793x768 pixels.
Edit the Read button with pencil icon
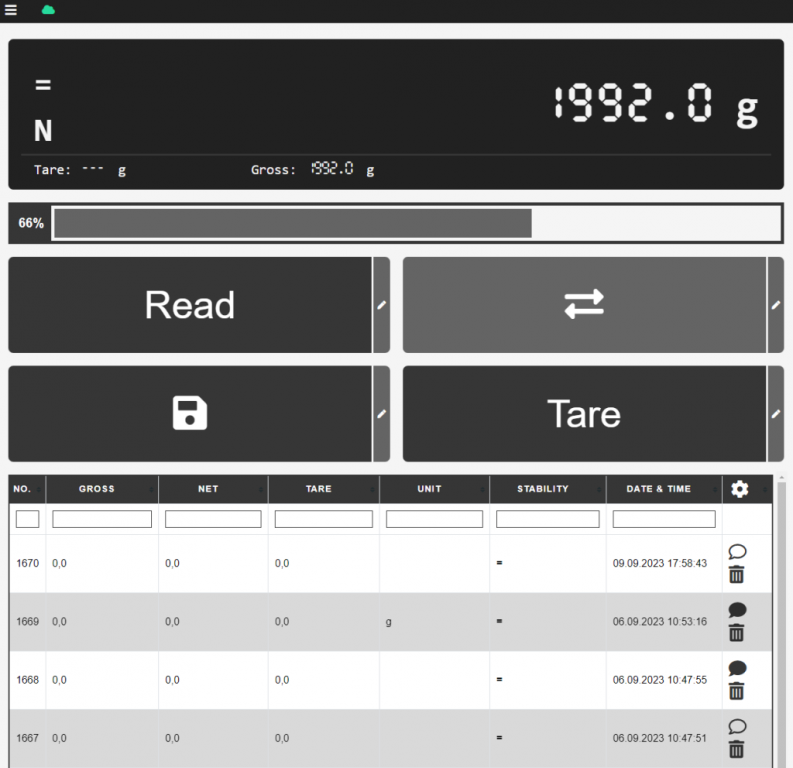(381, 305)
